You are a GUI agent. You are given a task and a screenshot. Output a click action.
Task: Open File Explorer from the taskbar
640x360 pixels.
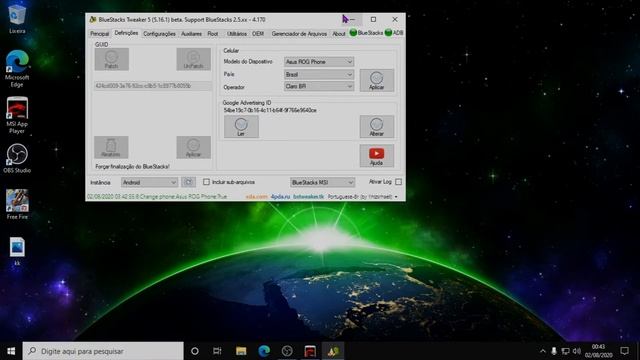click(241, 351)
